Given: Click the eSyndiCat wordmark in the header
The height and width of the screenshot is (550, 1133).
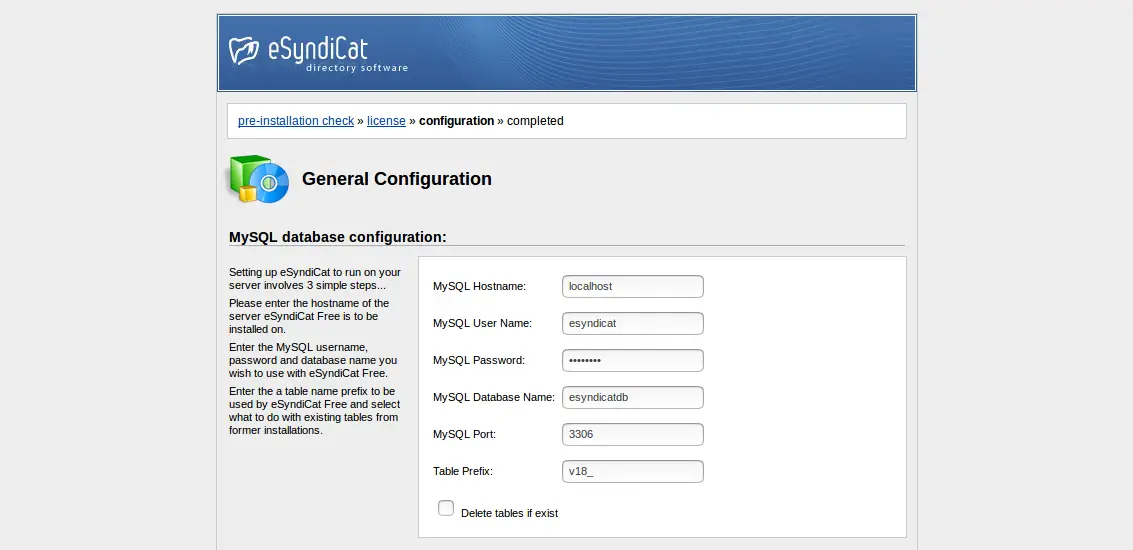Looking at the screenshot, I should click(318, 49).
